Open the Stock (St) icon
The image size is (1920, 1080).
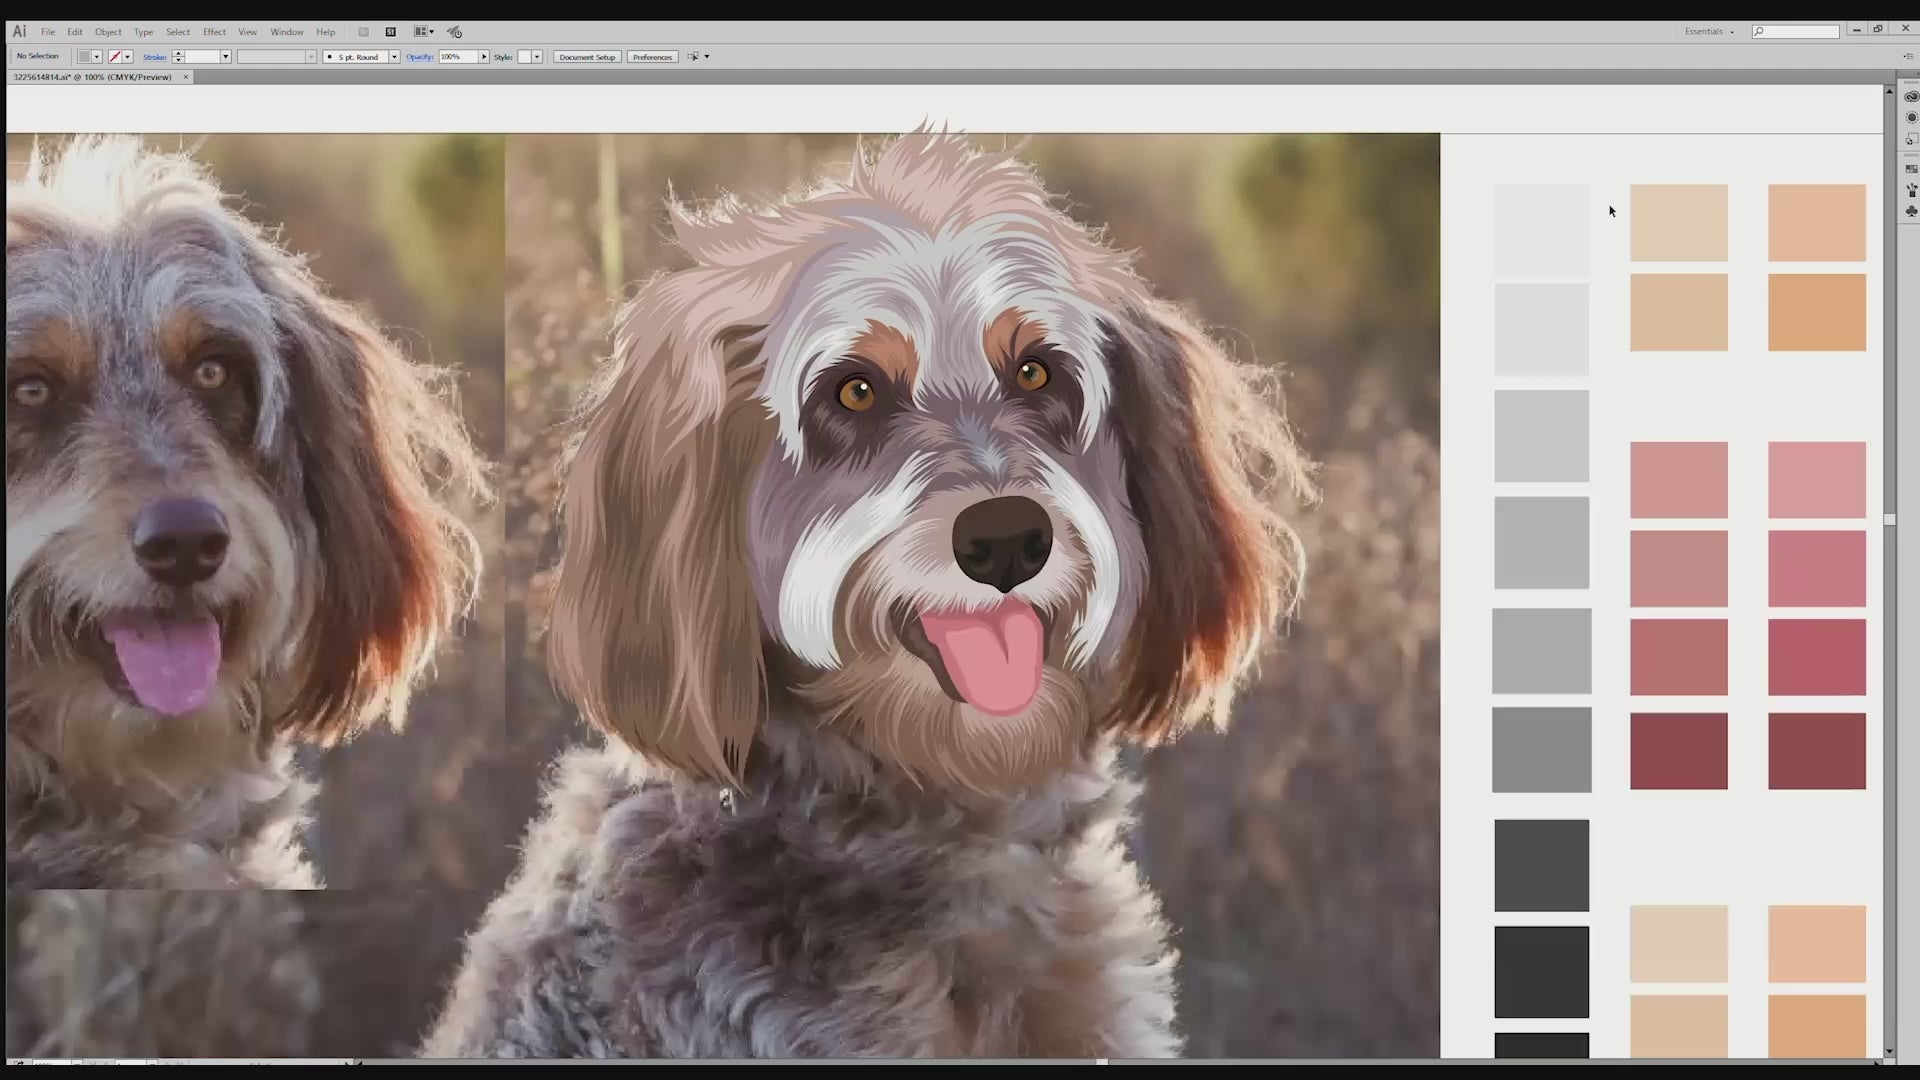[x=391, y=32]
